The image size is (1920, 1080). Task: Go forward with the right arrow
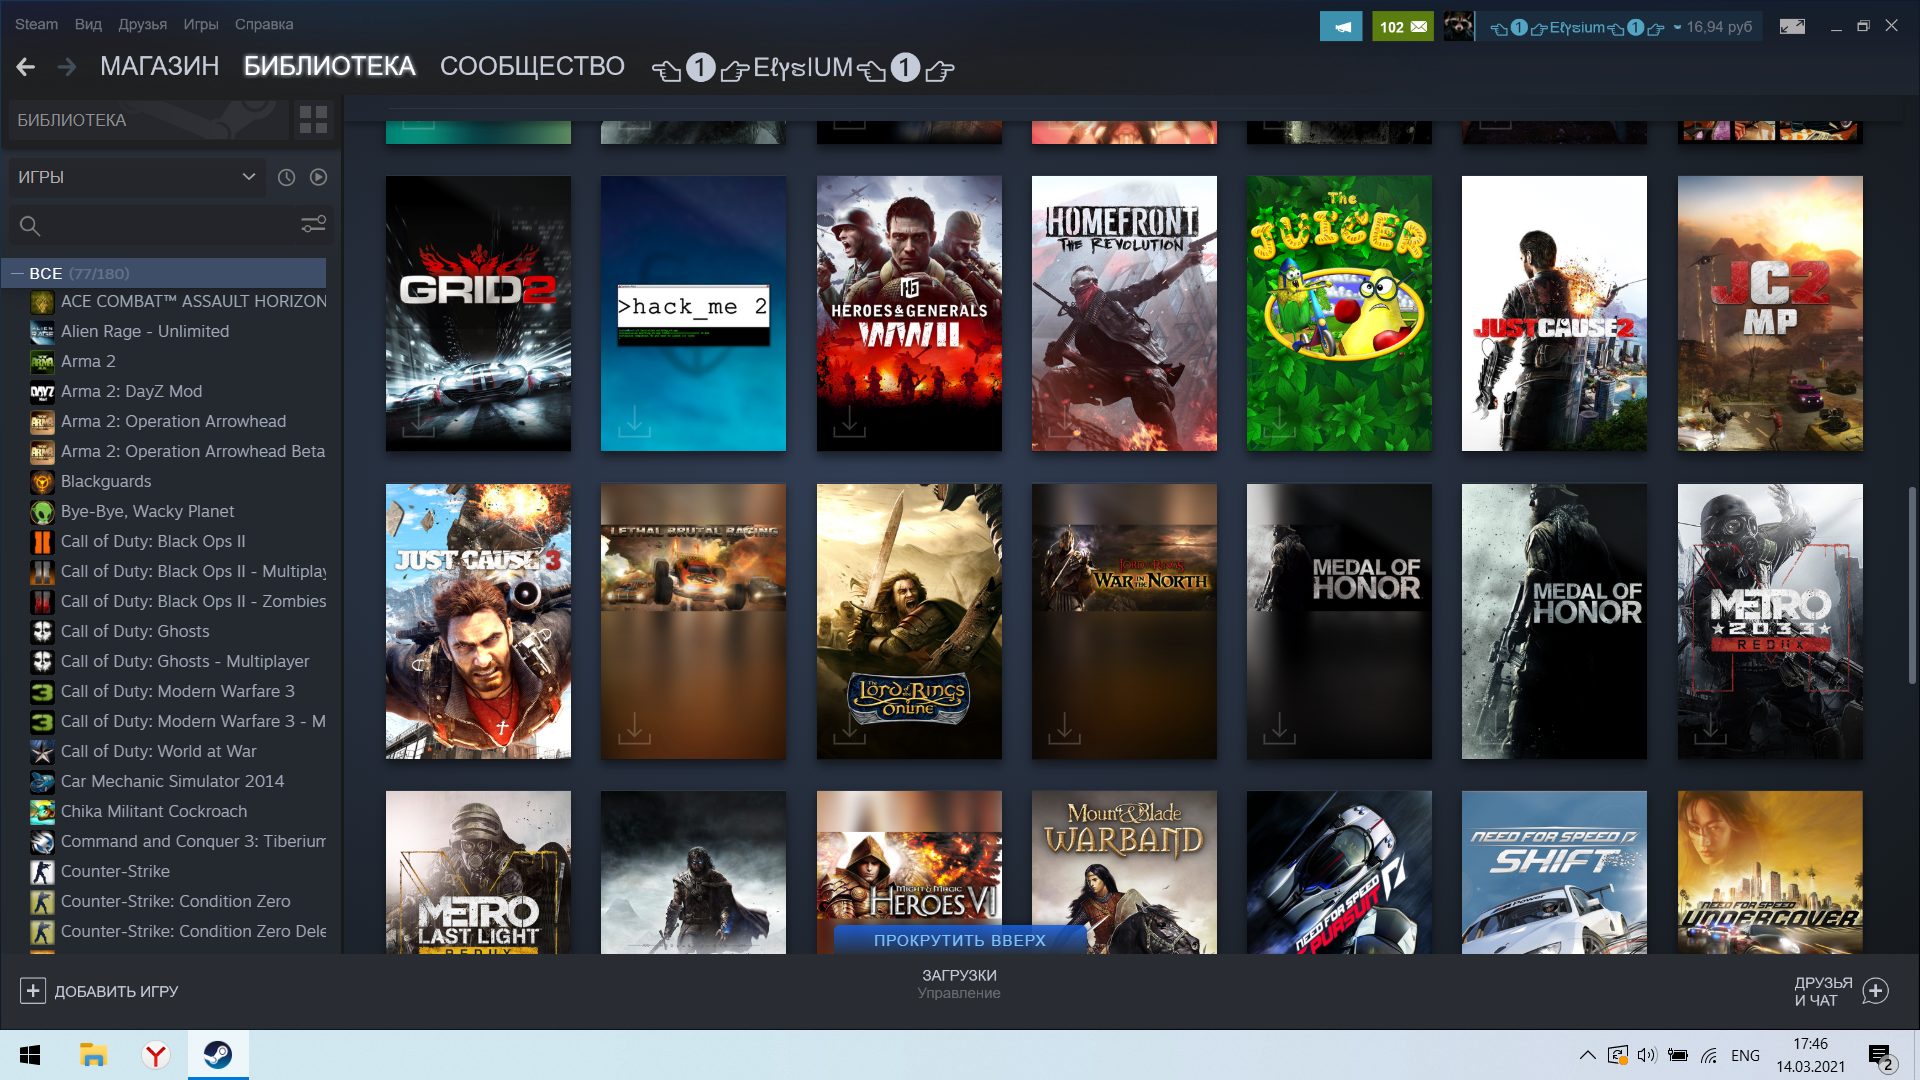(x=67, y=67)
